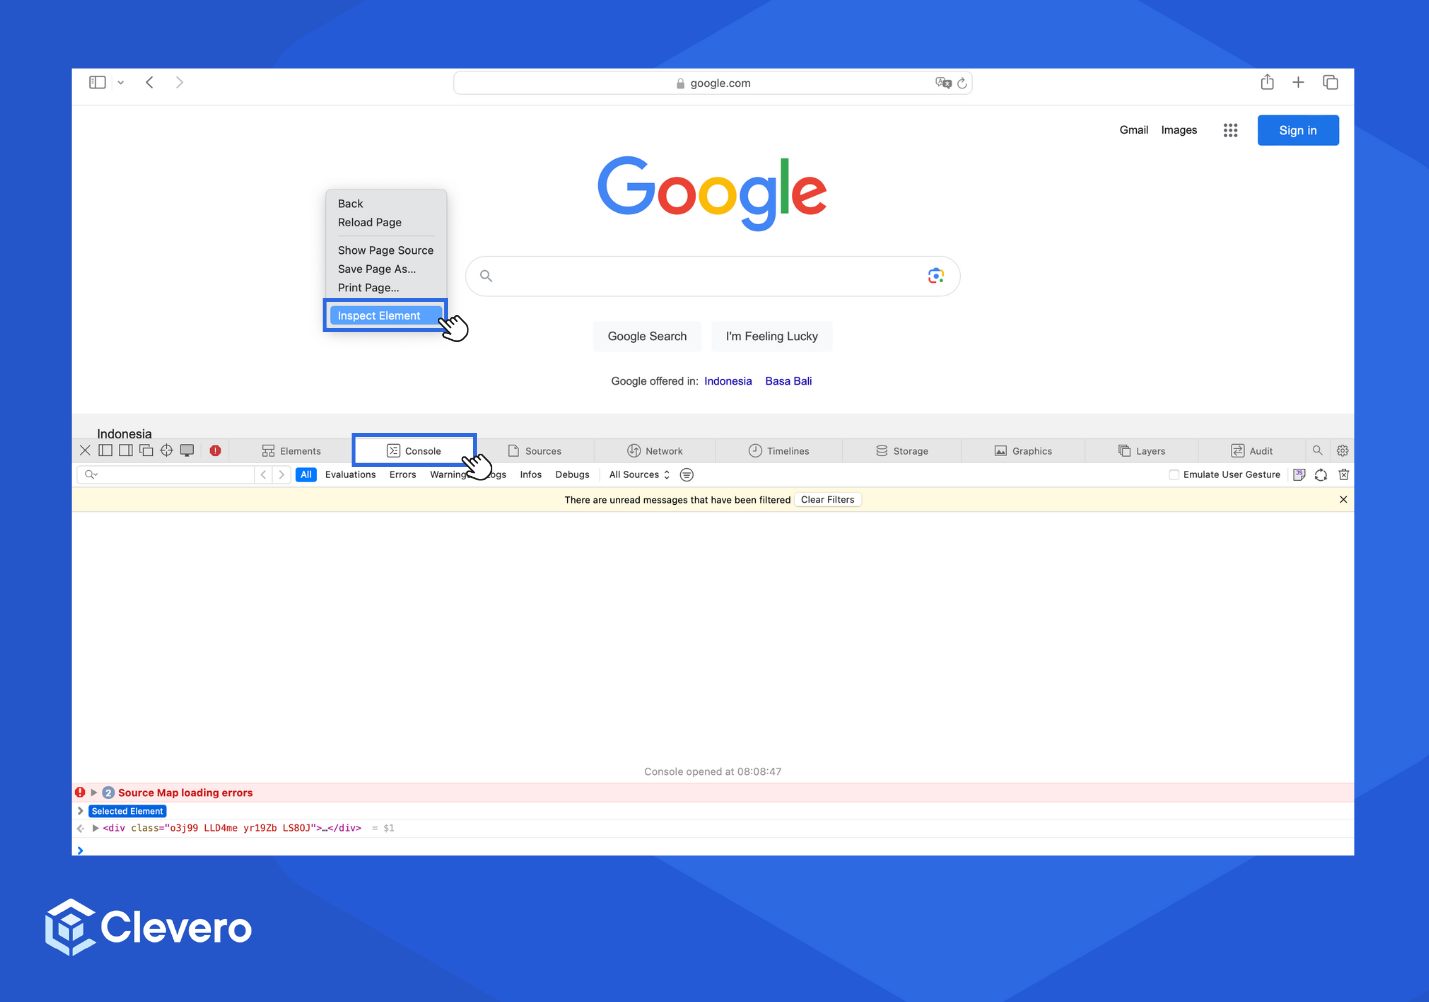The width and height of the screenshot is (1429, 1002).
Task: Enable Emulate User Gesture checkbox
Action: pyautogui.click(x=1174, y=475)
